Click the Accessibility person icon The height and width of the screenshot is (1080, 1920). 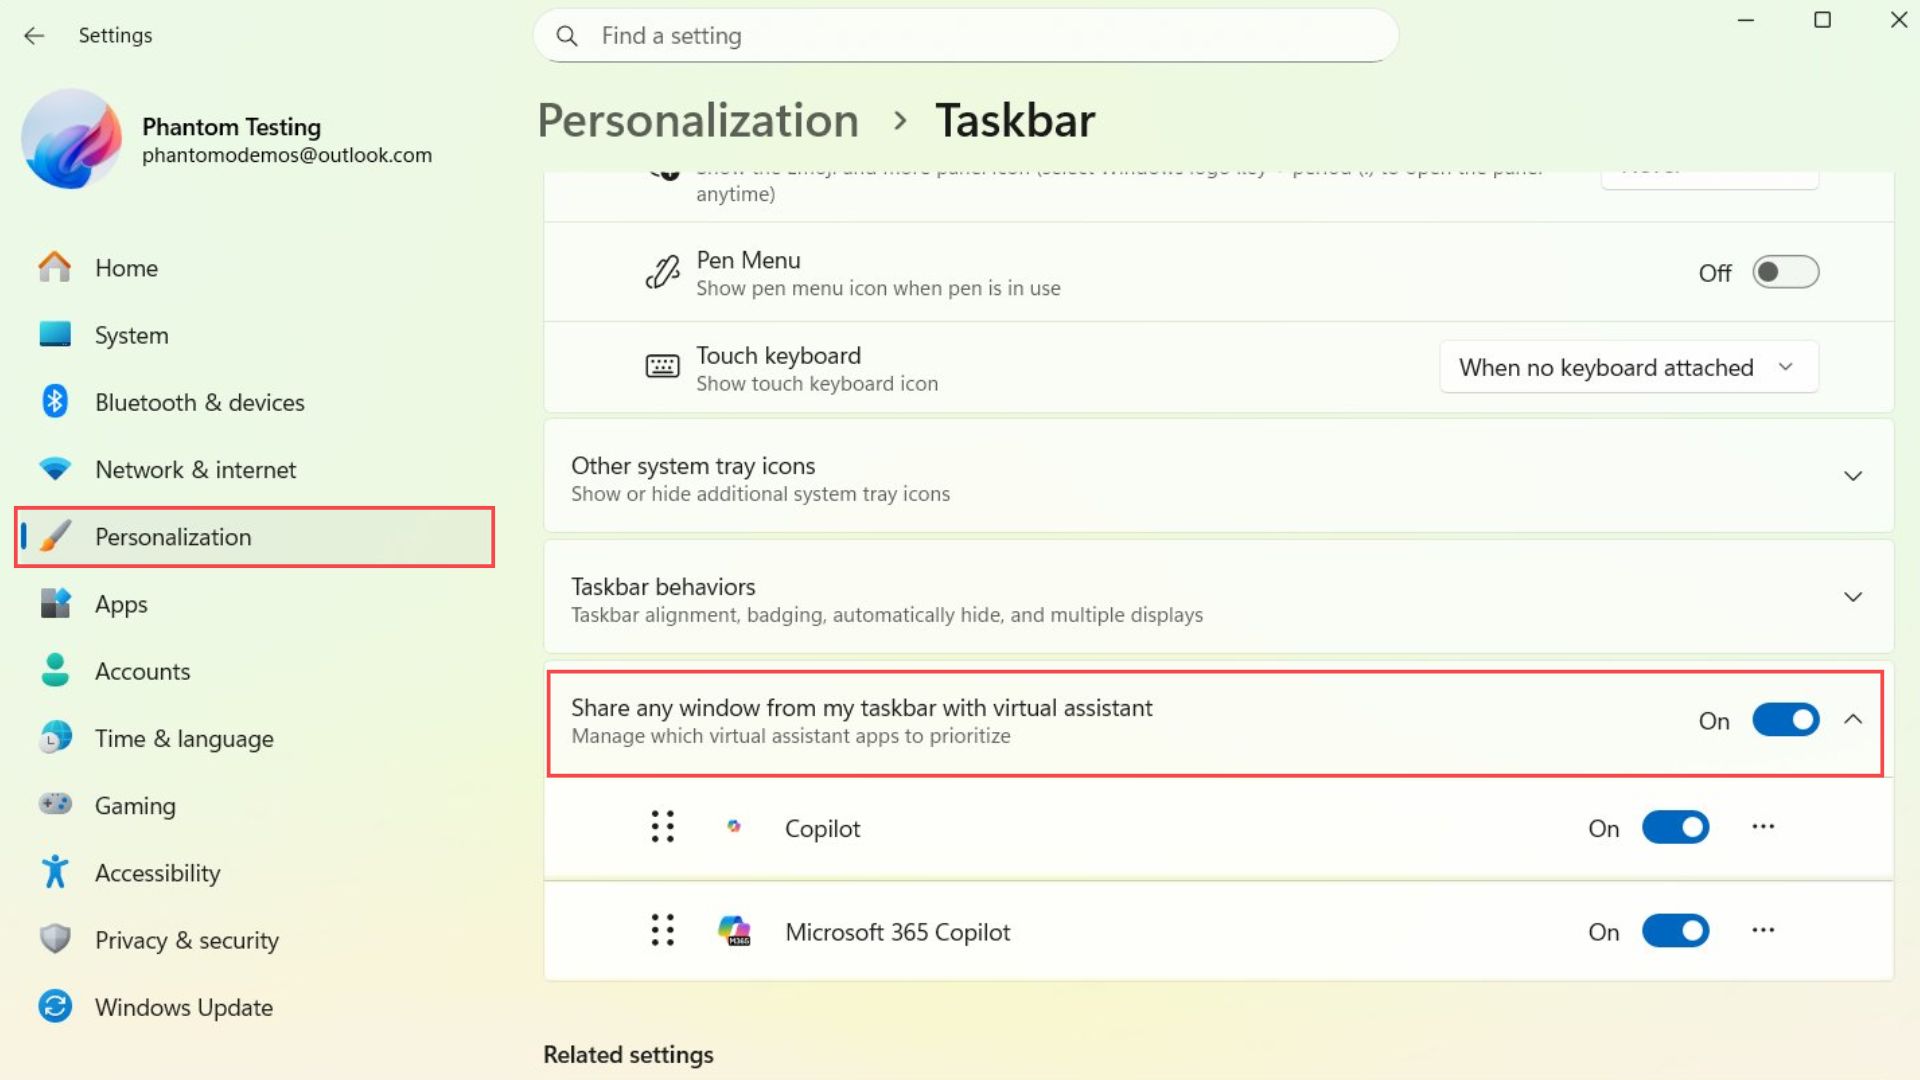coord(55,872)
